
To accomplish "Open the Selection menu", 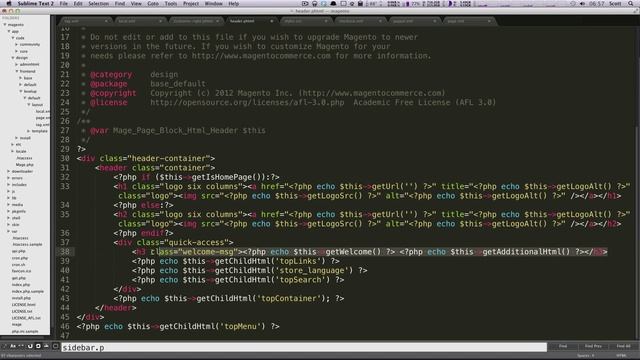I will [x=99, y=3].
